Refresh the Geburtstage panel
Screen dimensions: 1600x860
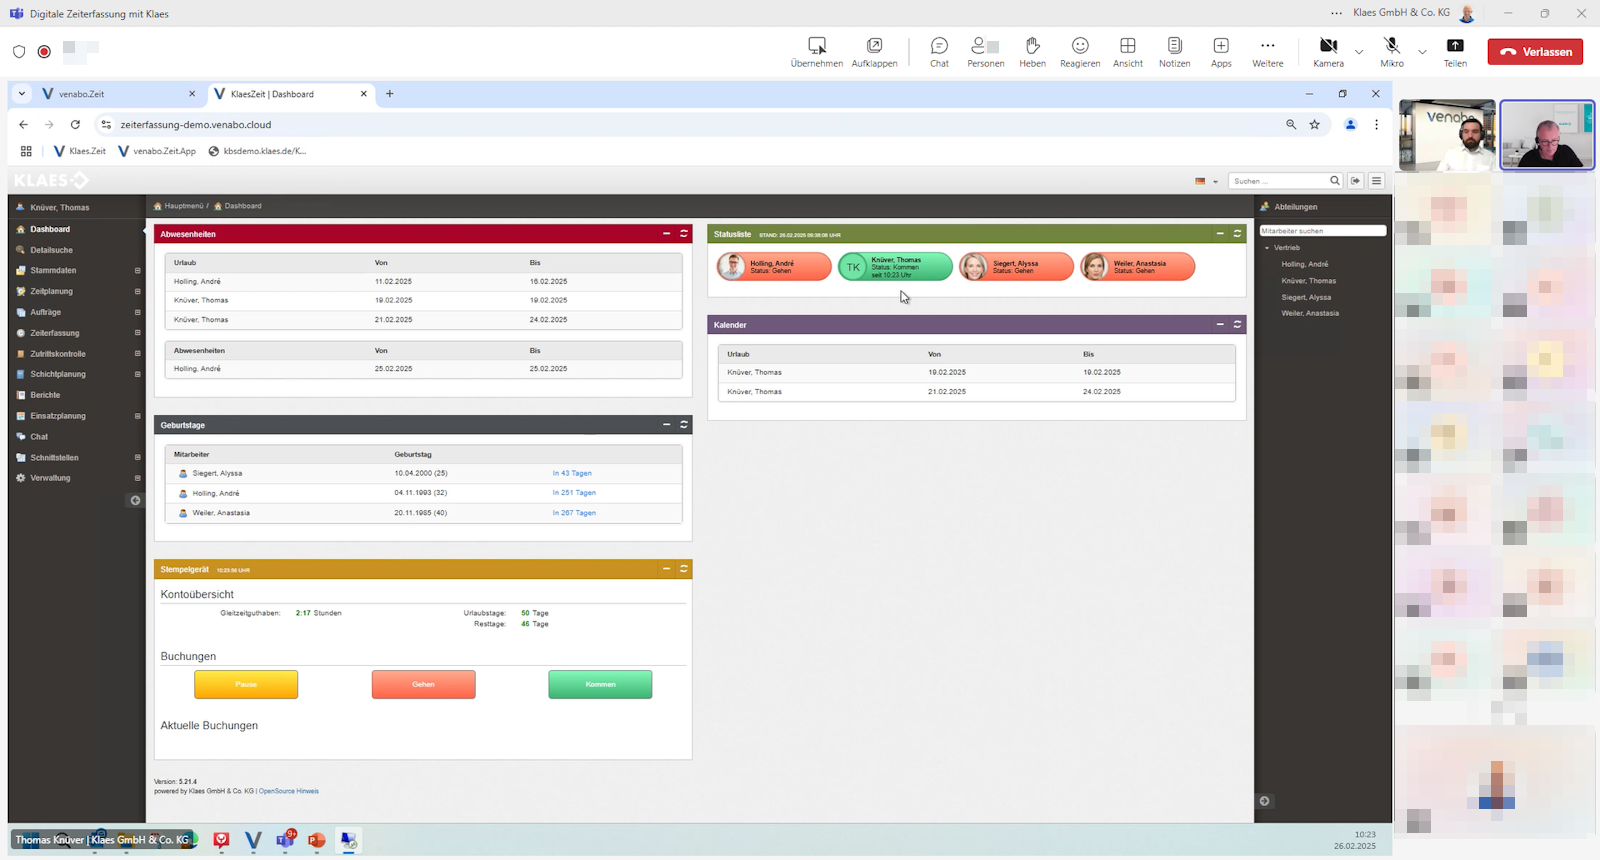click(684, 424)
